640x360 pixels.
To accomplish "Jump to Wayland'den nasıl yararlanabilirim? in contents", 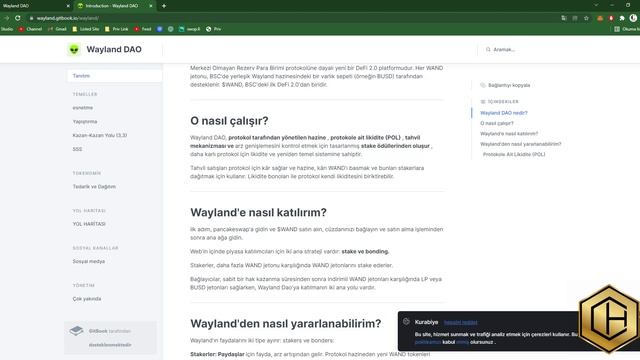I will 521,144.
